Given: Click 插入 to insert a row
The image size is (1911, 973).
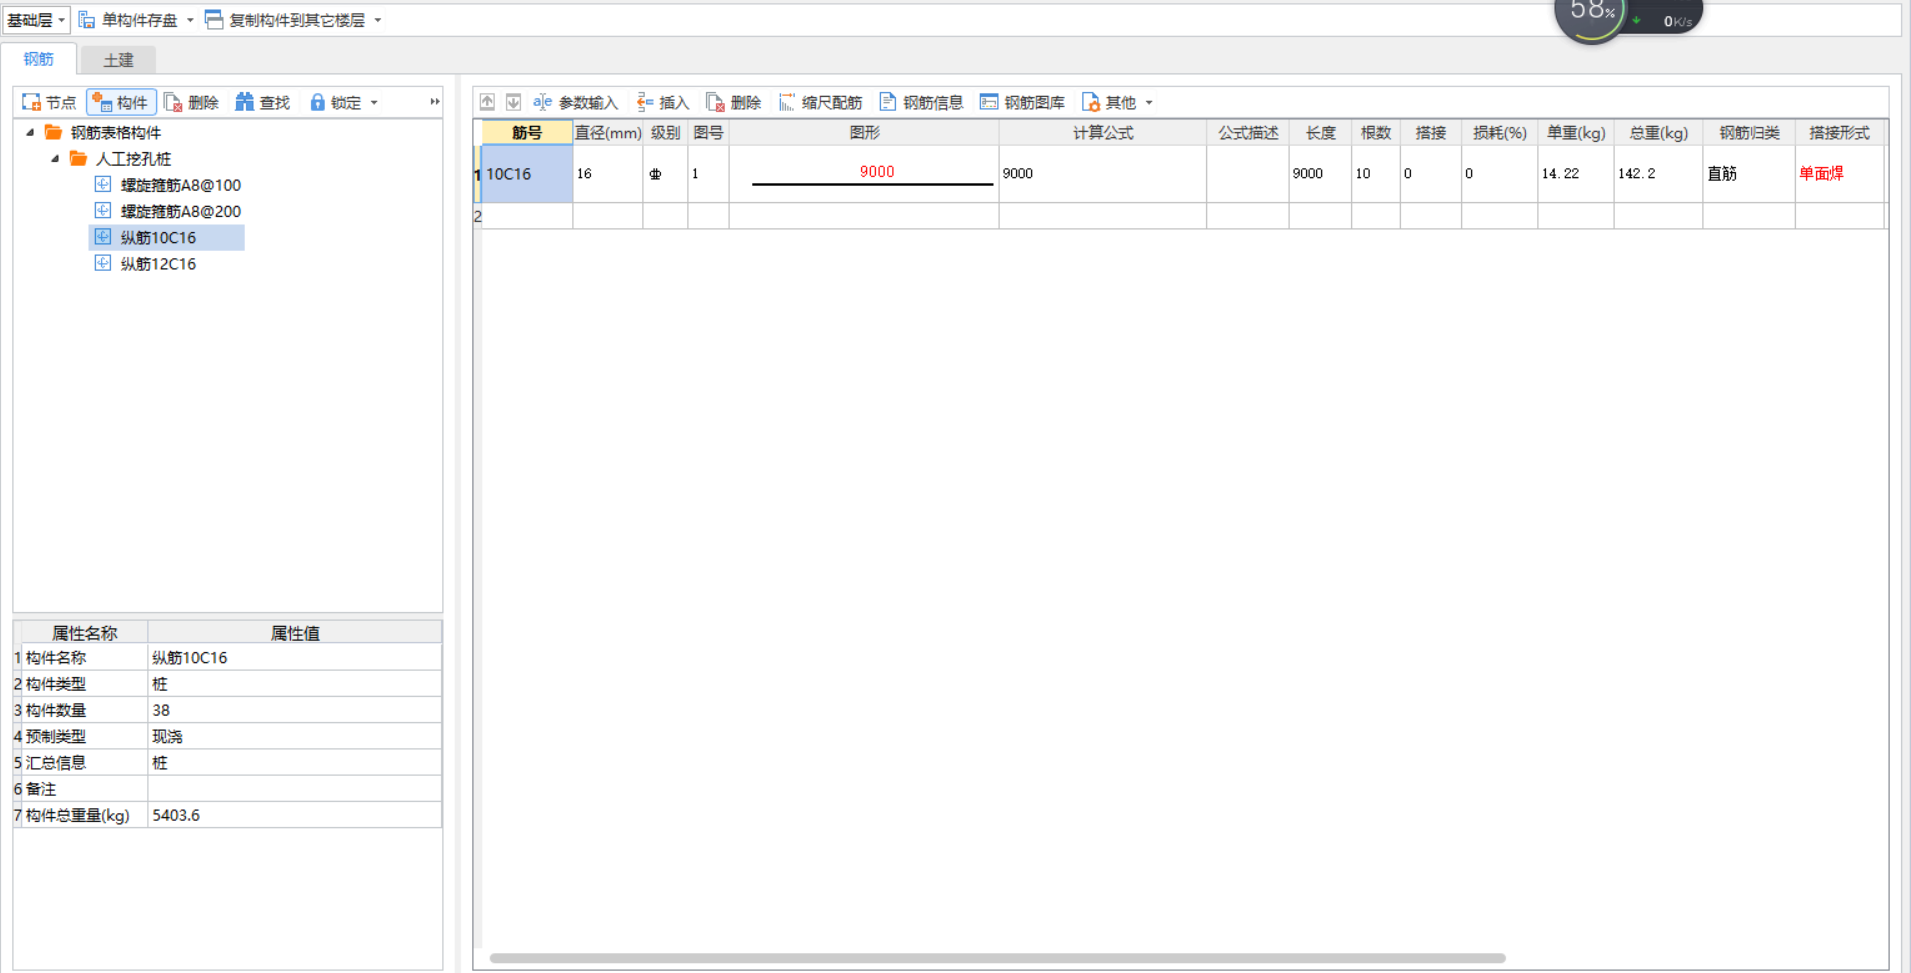Looking at the screenshot, I should [663, 103].
